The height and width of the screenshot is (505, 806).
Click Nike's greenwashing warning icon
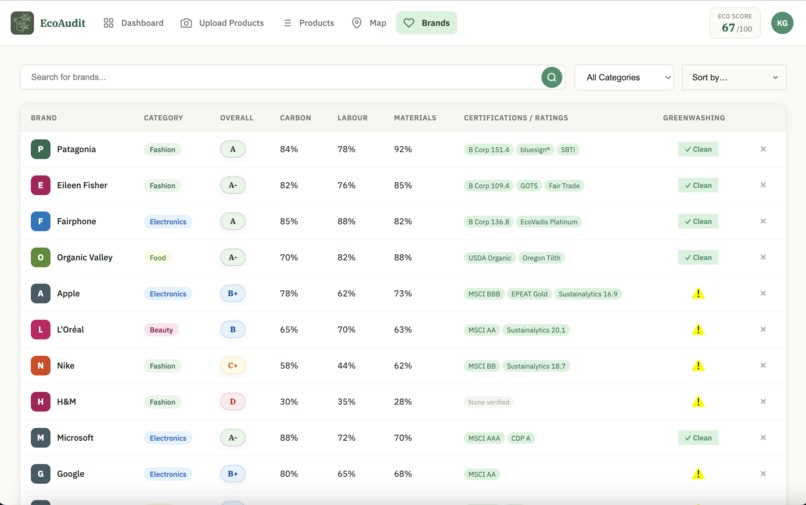(698, 366)
